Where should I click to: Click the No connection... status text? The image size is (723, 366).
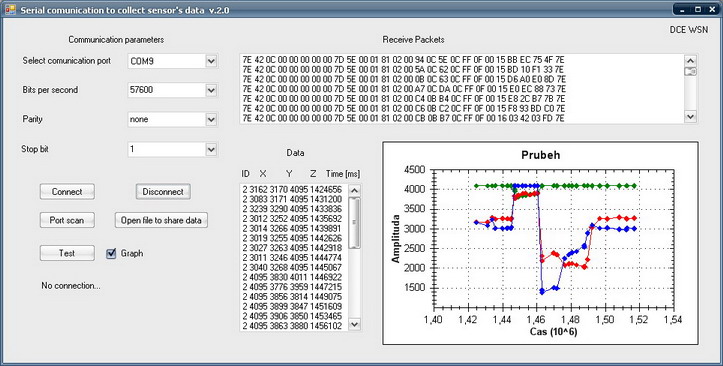71,286
